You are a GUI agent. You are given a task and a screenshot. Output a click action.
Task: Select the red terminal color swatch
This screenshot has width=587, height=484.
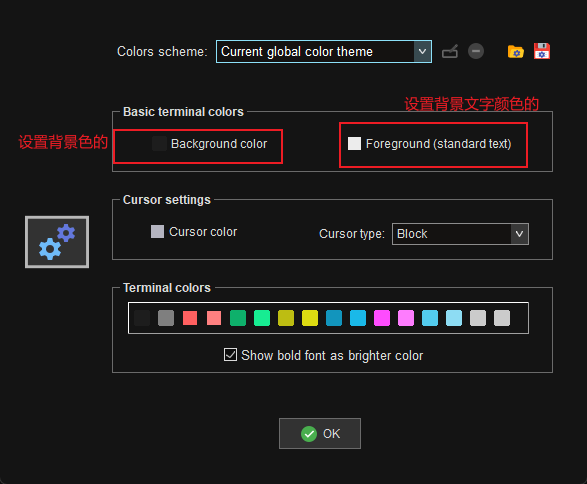pyautogui.click(x=190, y=318)
